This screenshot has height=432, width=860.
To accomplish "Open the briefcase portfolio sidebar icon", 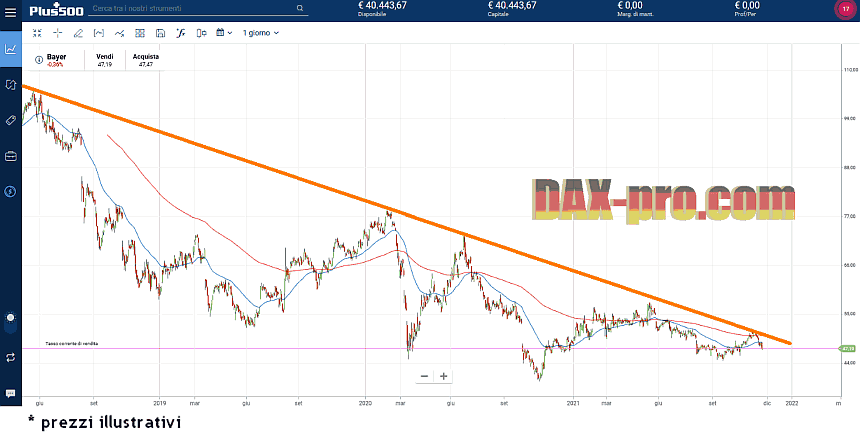I will 10,156.
